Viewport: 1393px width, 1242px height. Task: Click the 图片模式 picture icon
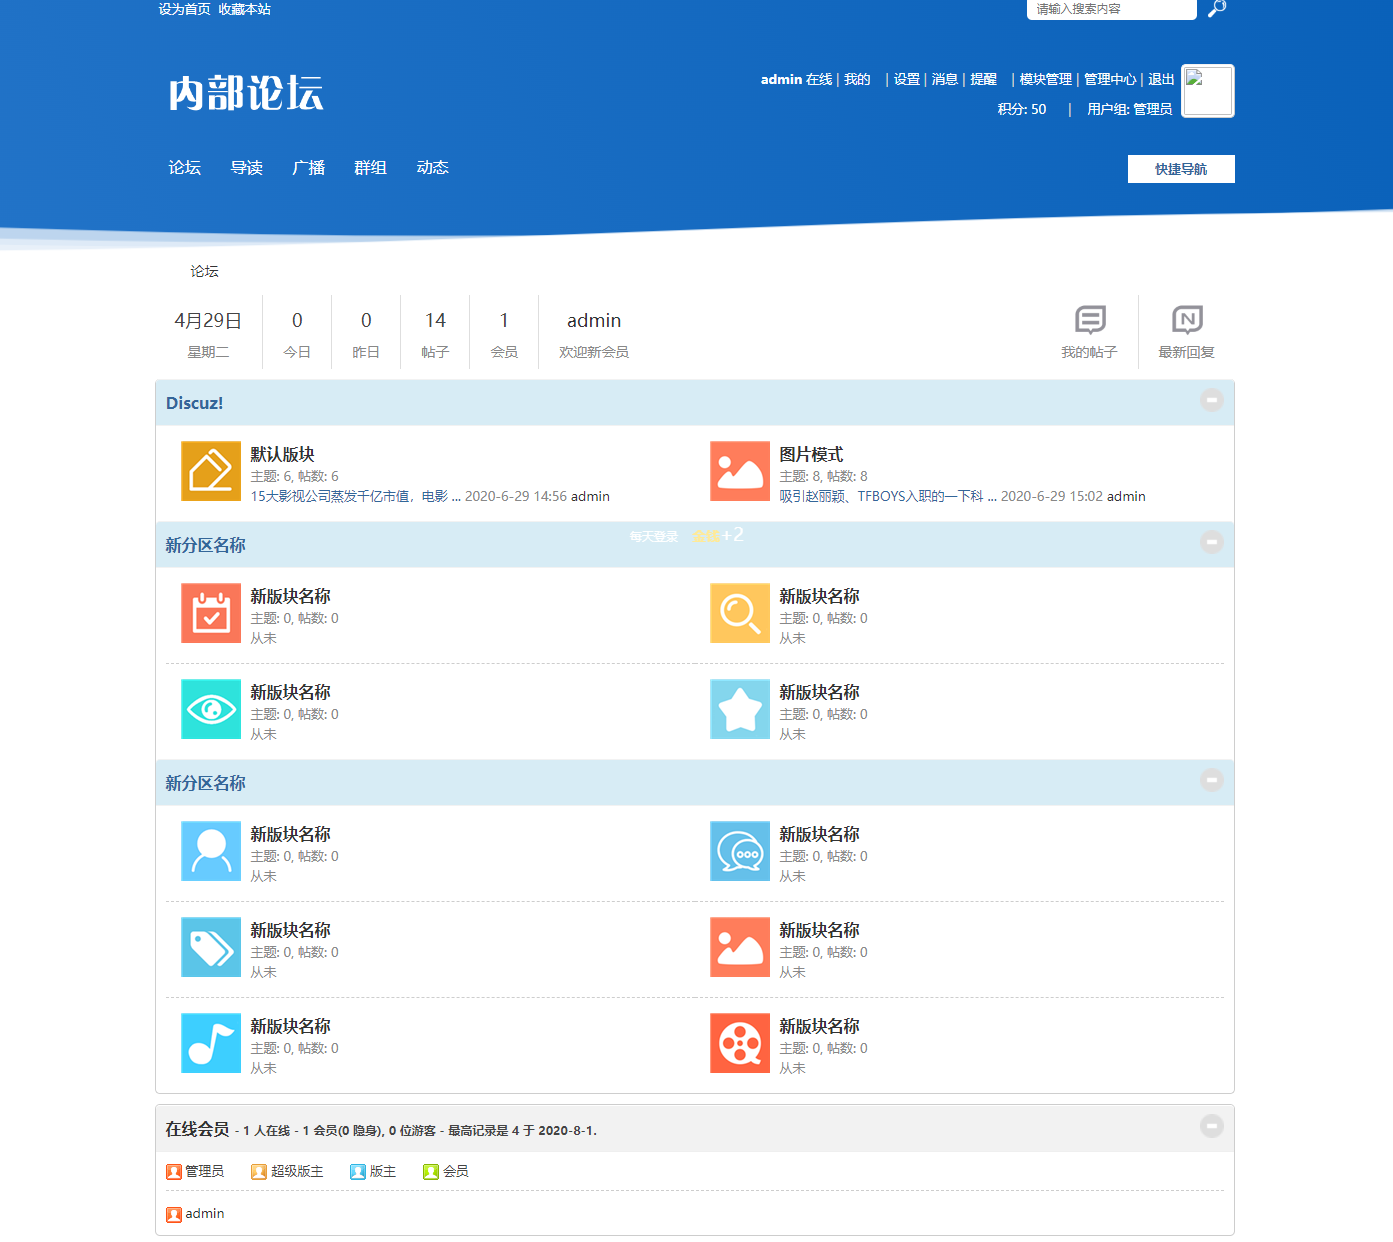(740, 471)
